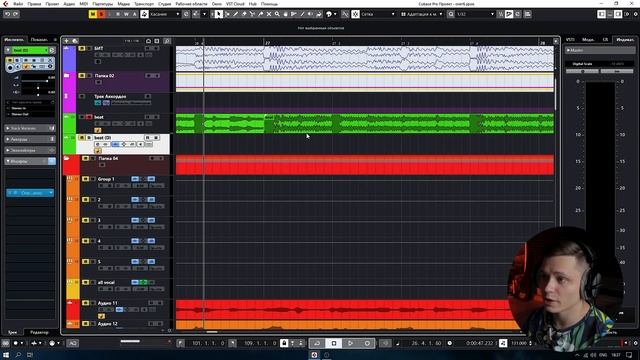This screenshot has height=360, width=640.
Task: Click the Redo arrow in the toolbar
Action: tap(16, 14)
